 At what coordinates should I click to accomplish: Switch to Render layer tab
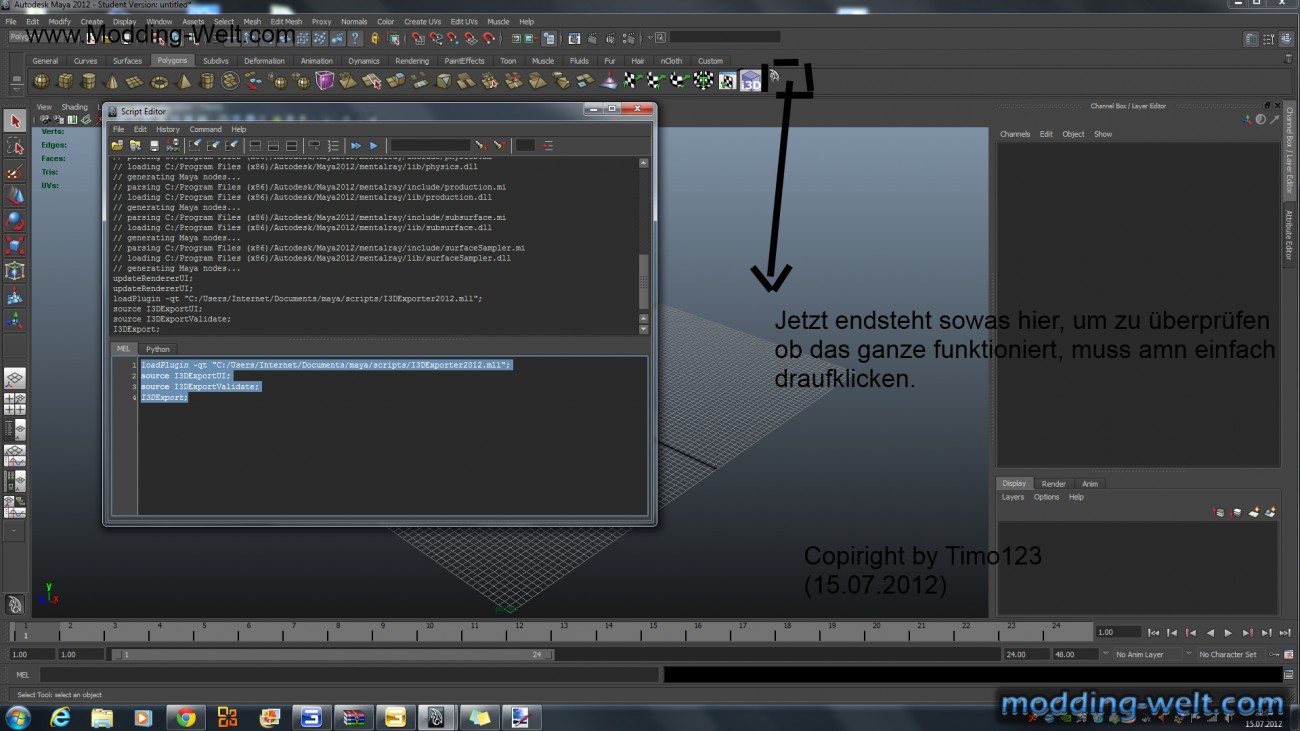click(1053, 484)
